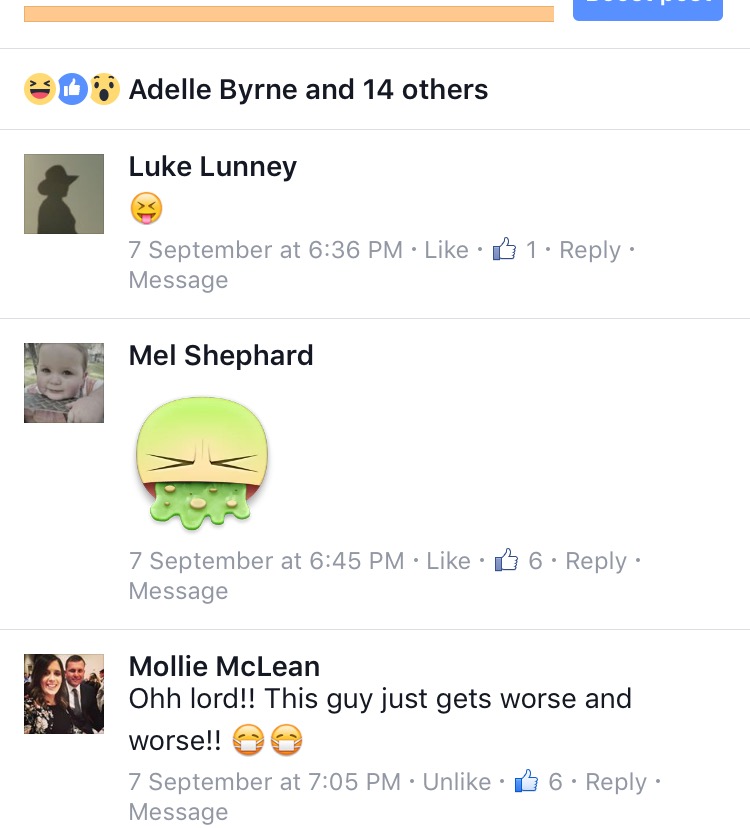Open Adelle Byrne and 14 others reactions list
This screenshot has width=750, height=828.
click(308, 89)
